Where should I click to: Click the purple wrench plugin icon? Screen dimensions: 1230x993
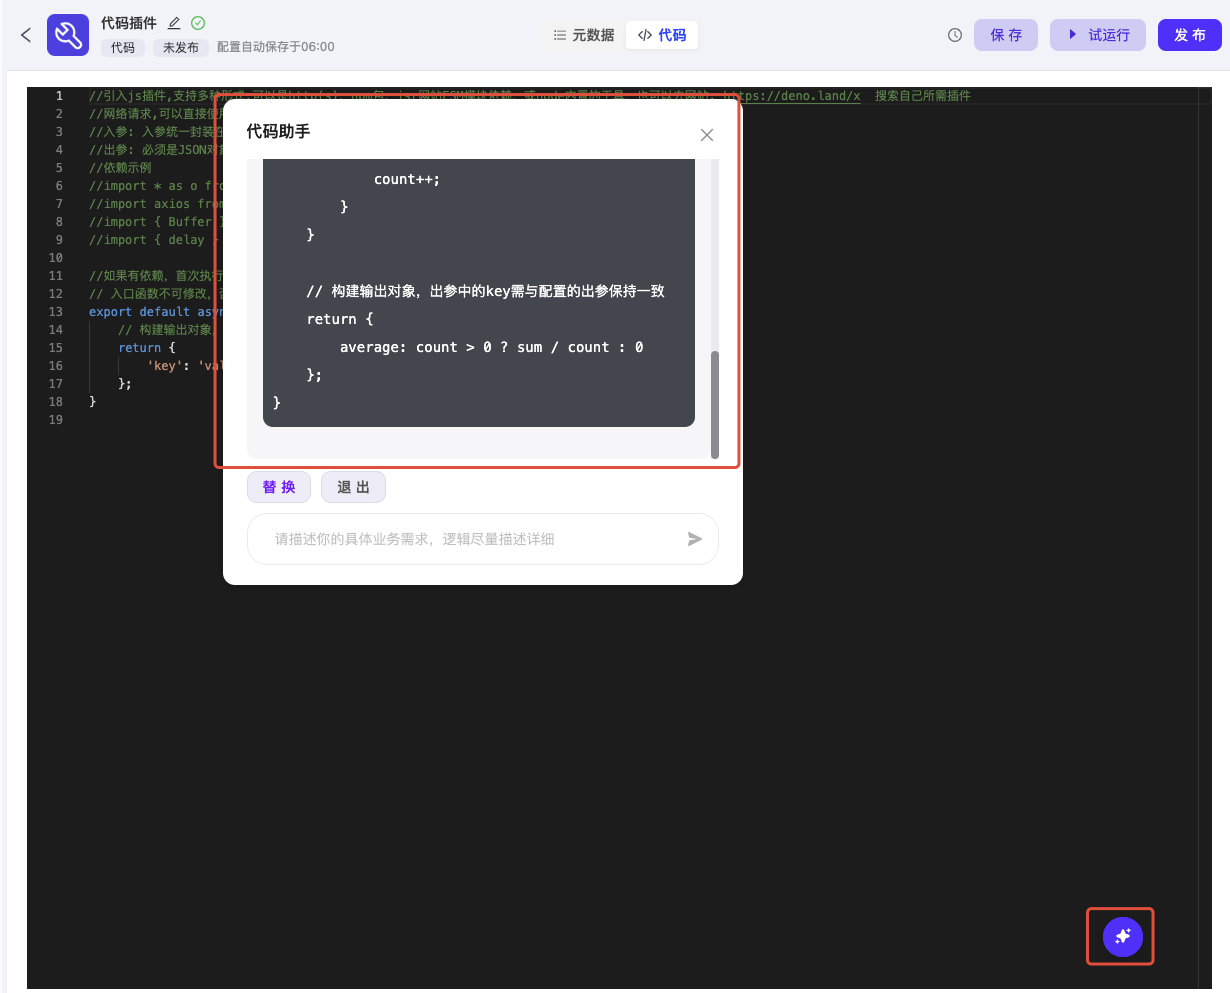[x=68, y=35]
